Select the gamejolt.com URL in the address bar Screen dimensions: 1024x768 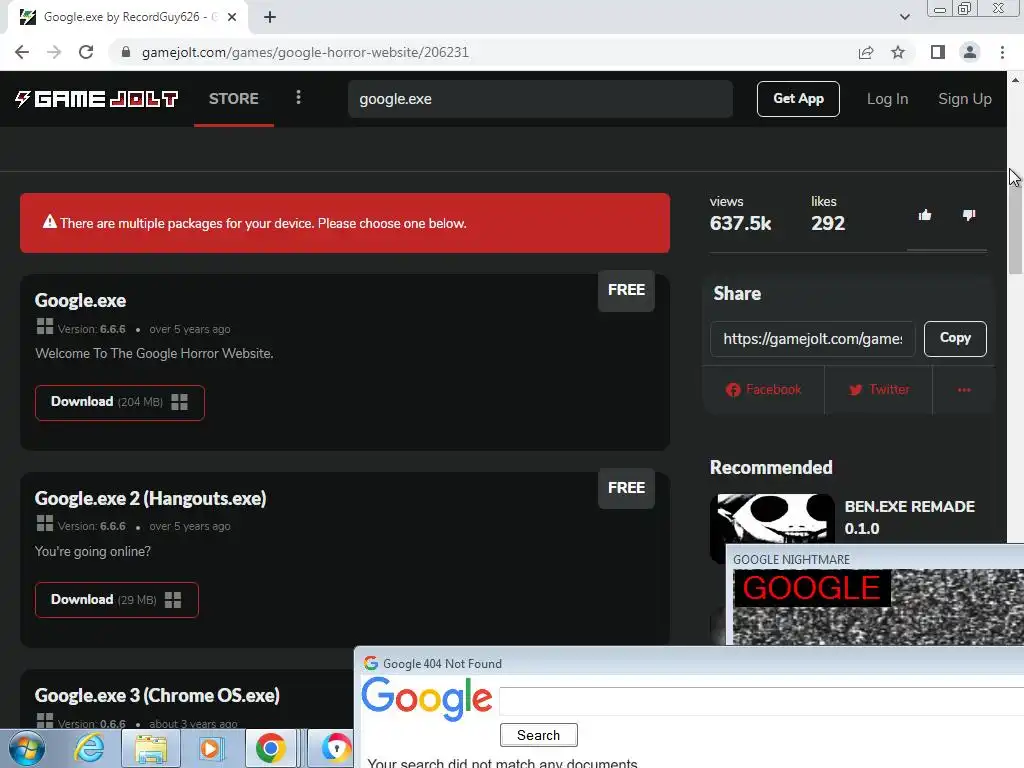coord(305,52)
